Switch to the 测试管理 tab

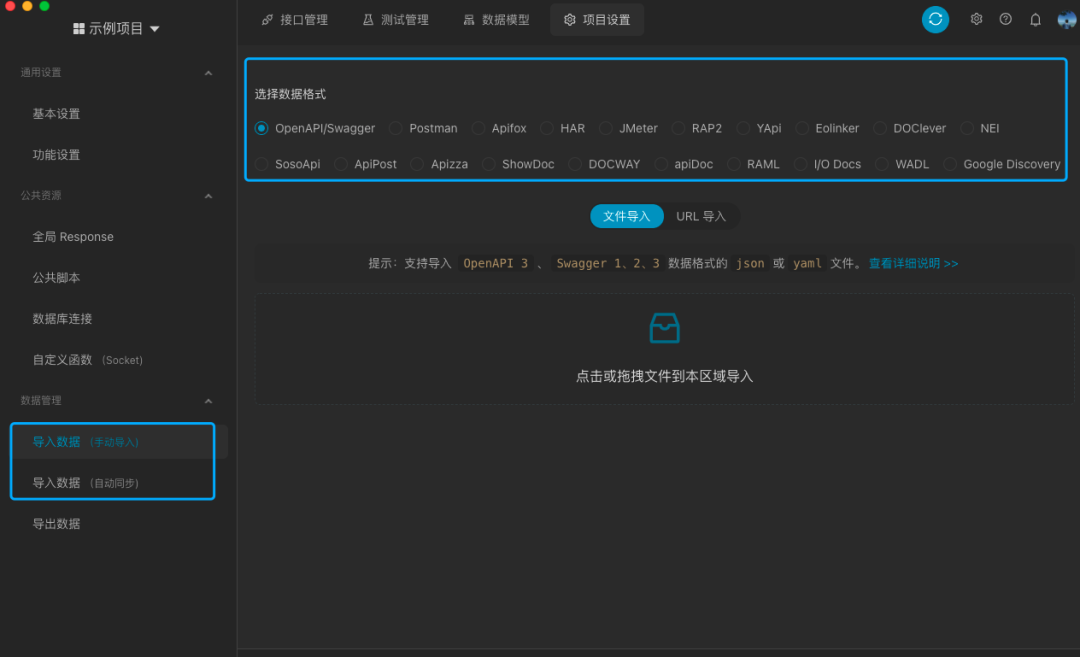395,20
